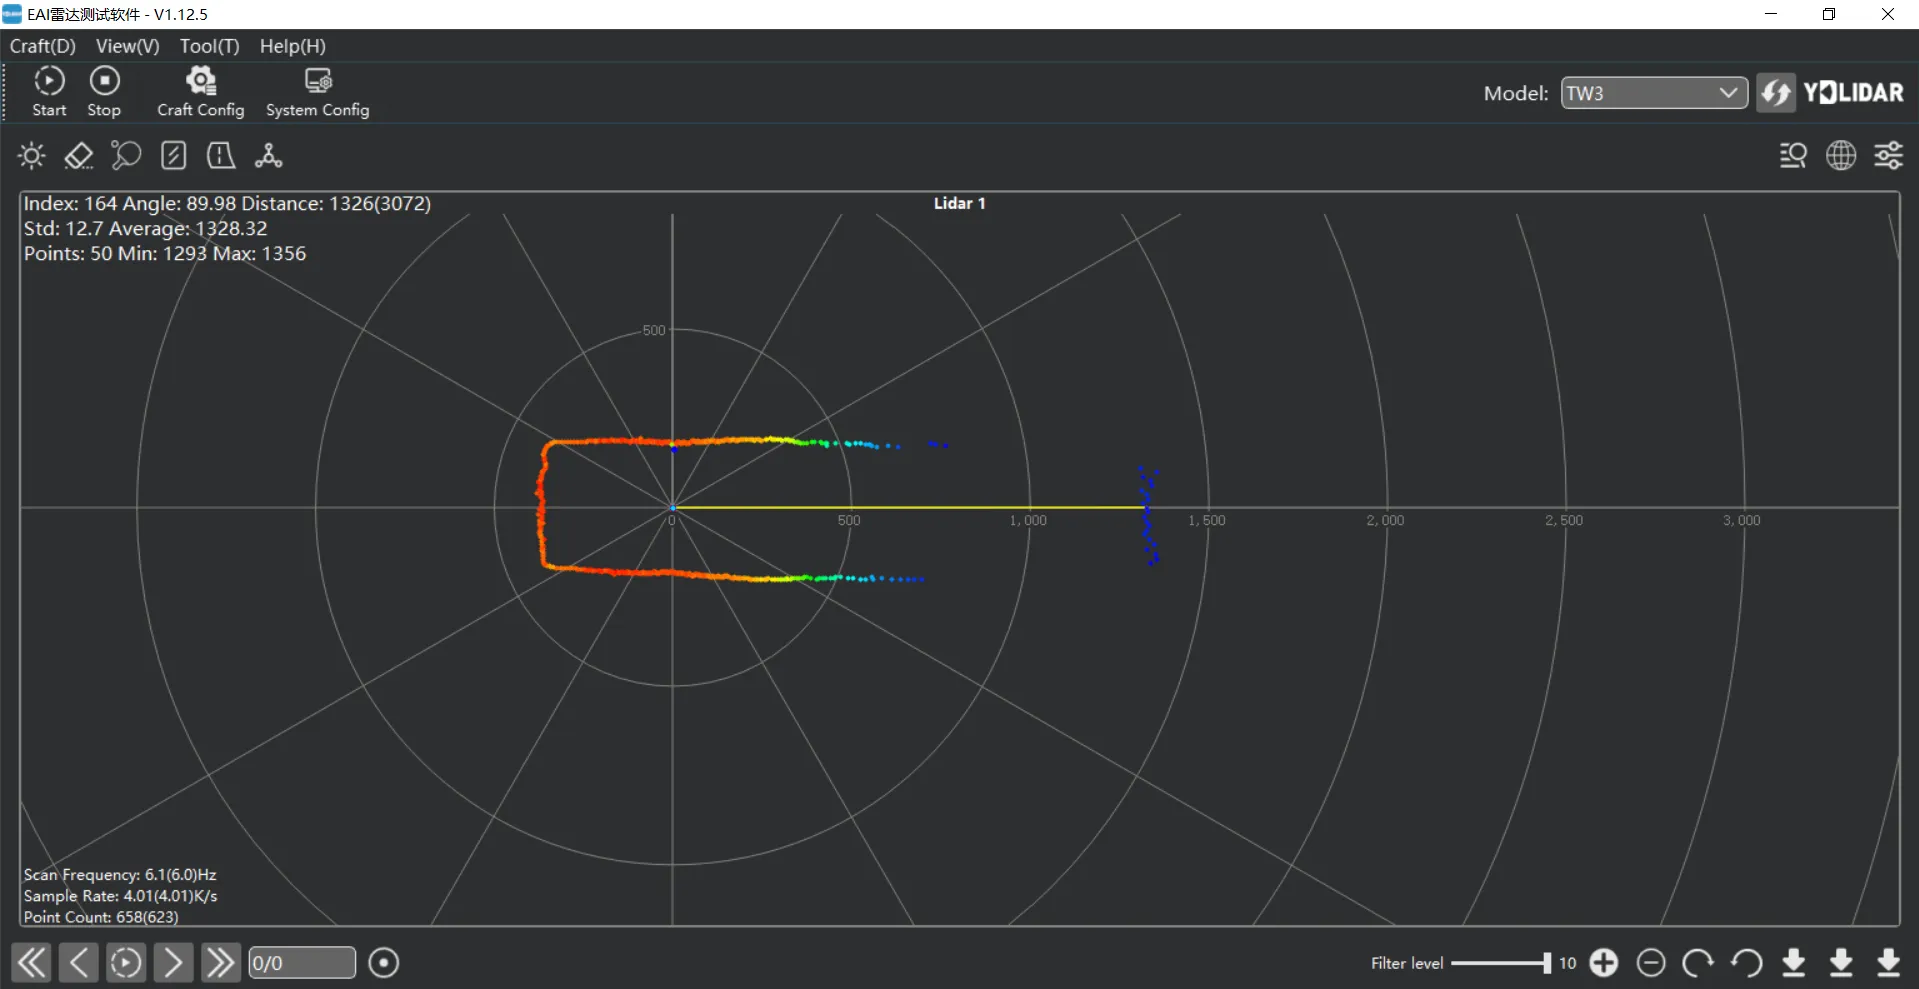
Task: Click the Std 12.7 Average readout
Action: click(x=145, y=229)
